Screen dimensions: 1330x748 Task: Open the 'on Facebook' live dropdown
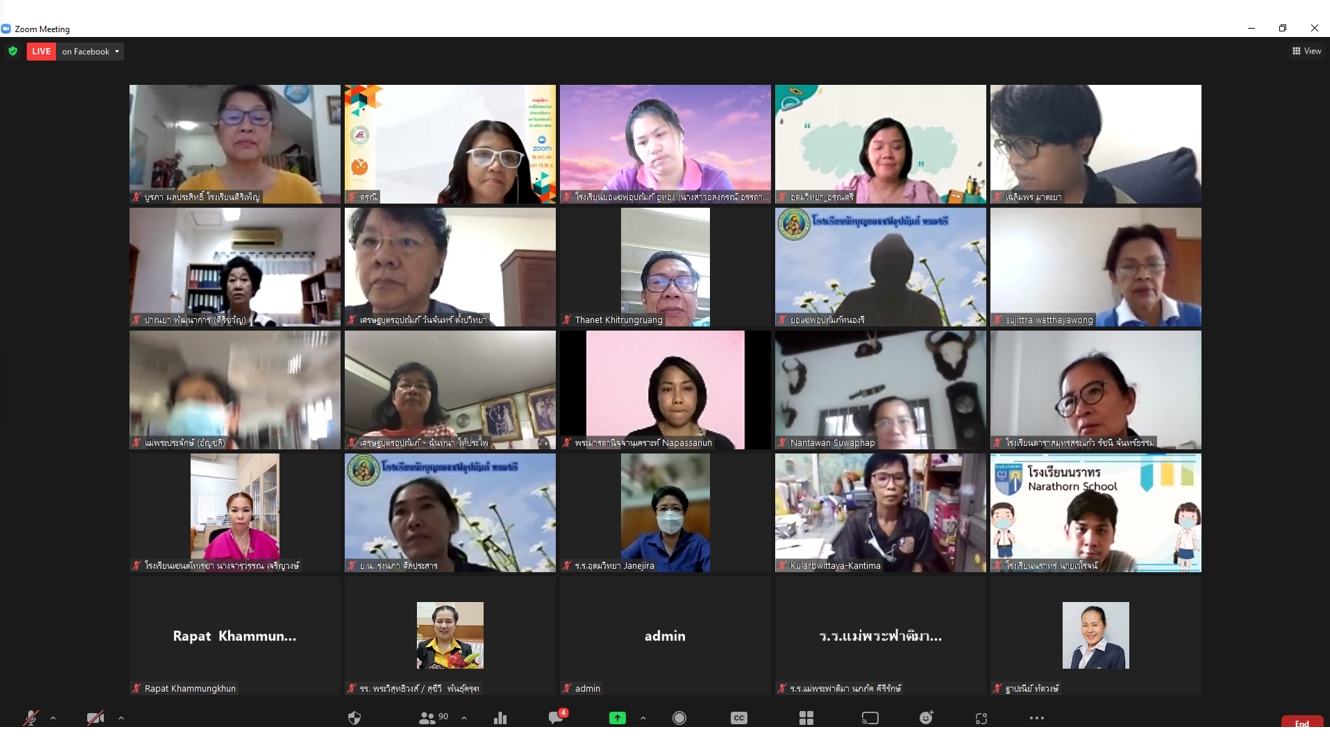[x=90, y=51]
